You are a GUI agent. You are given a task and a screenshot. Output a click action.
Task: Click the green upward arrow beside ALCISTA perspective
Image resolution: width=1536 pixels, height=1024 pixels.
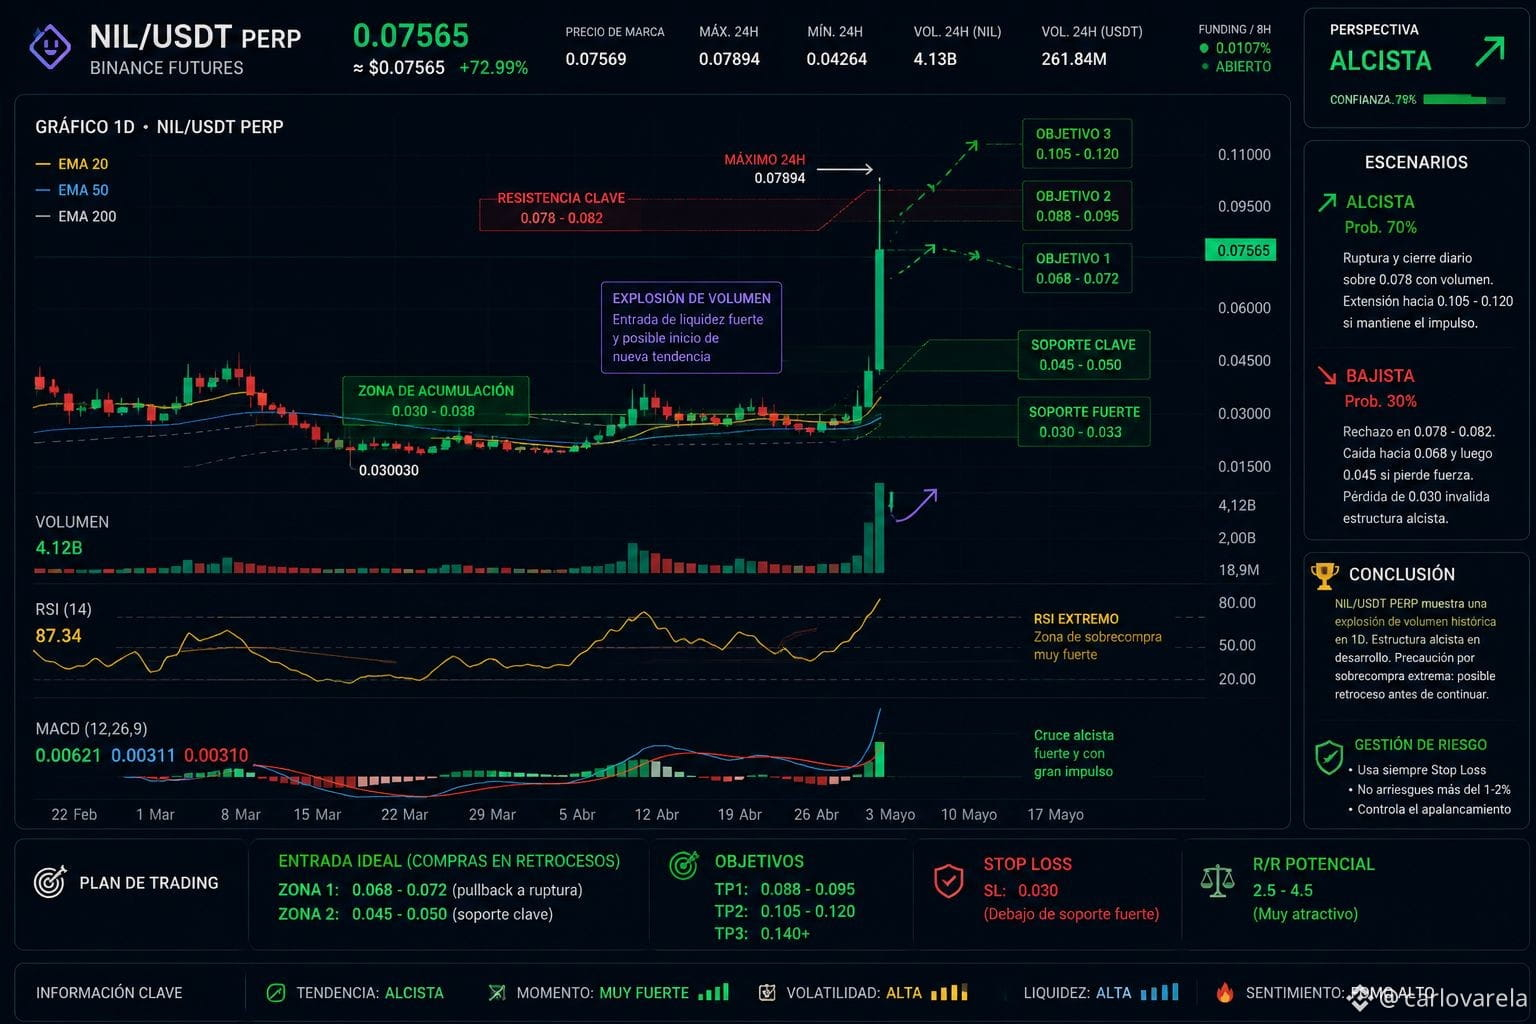[1489, 52]
